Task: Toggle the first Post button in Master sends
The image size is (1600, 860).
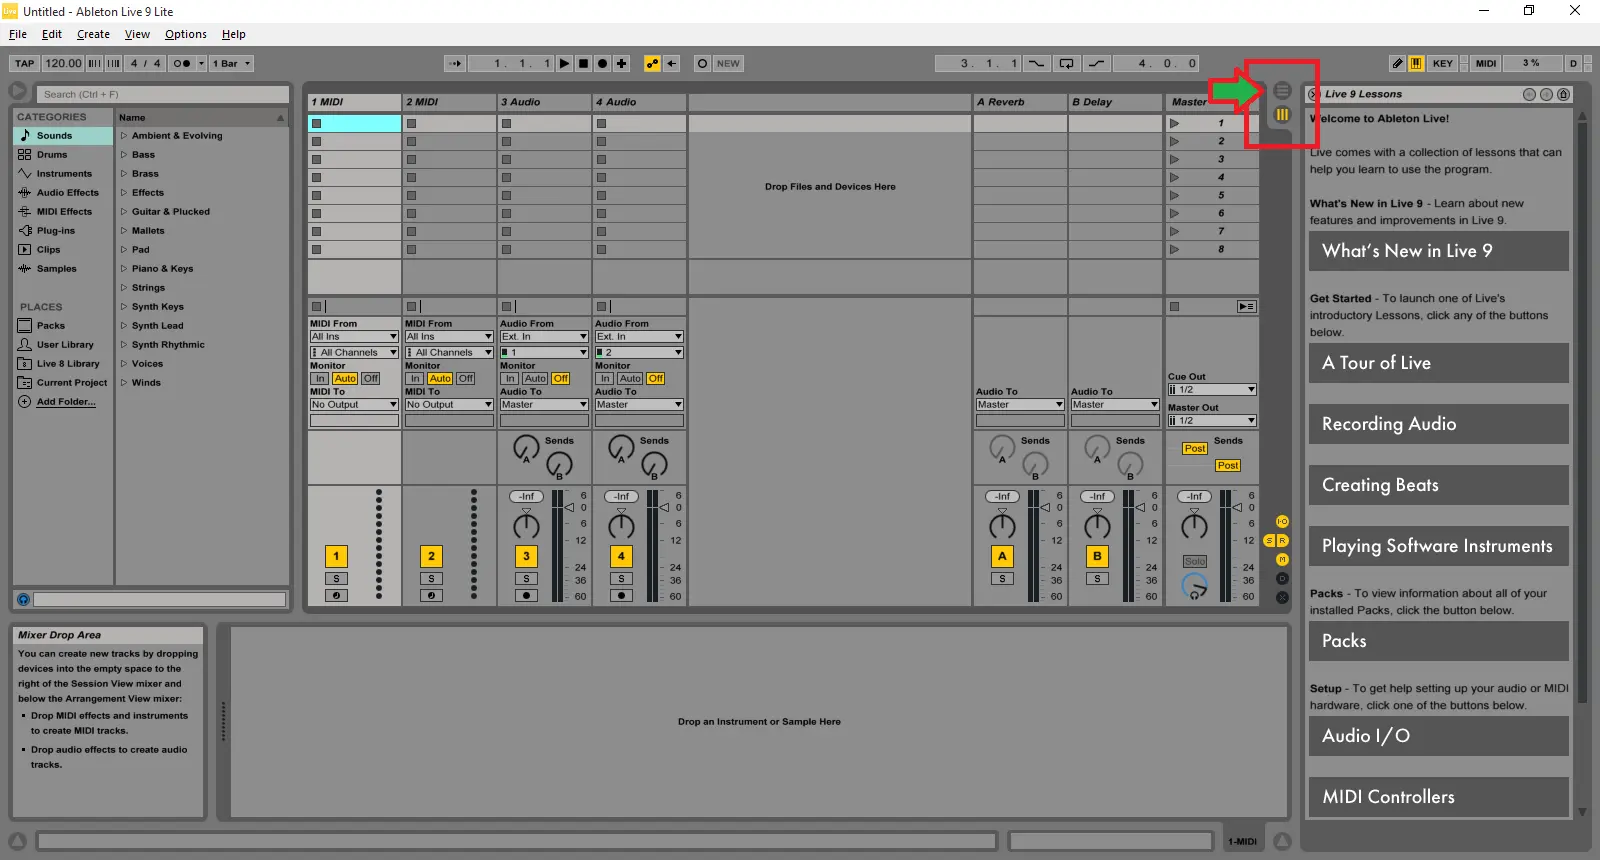Action: click(1195, 449)
